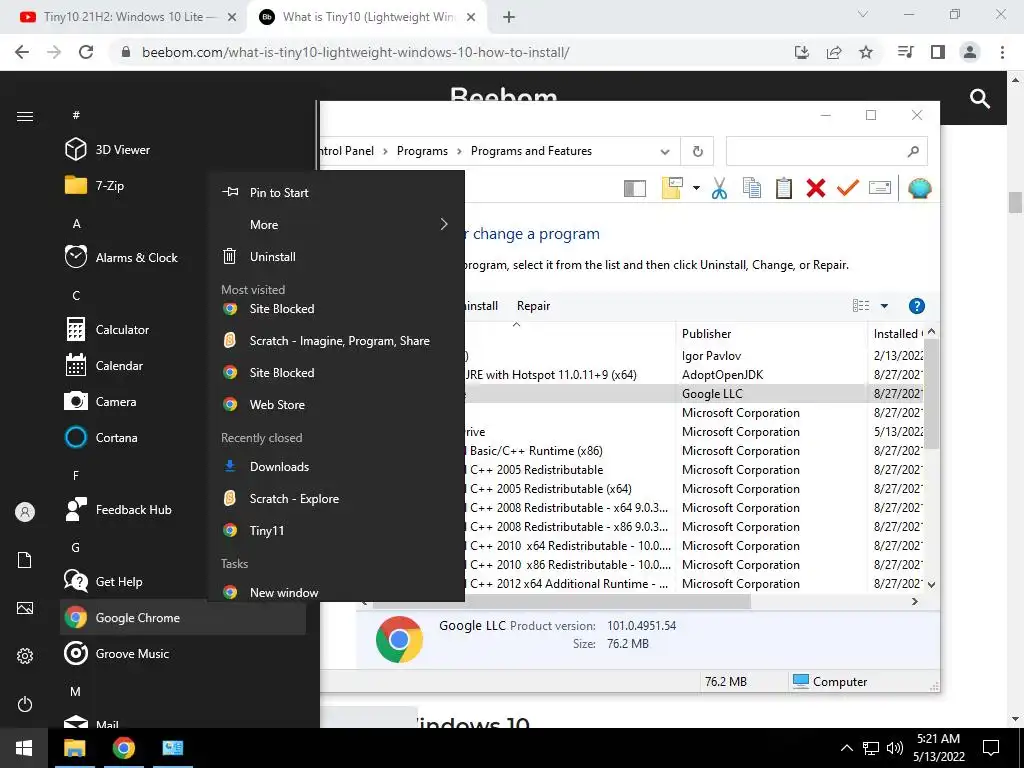Open Documents from Start sidebar

(25, 560)
